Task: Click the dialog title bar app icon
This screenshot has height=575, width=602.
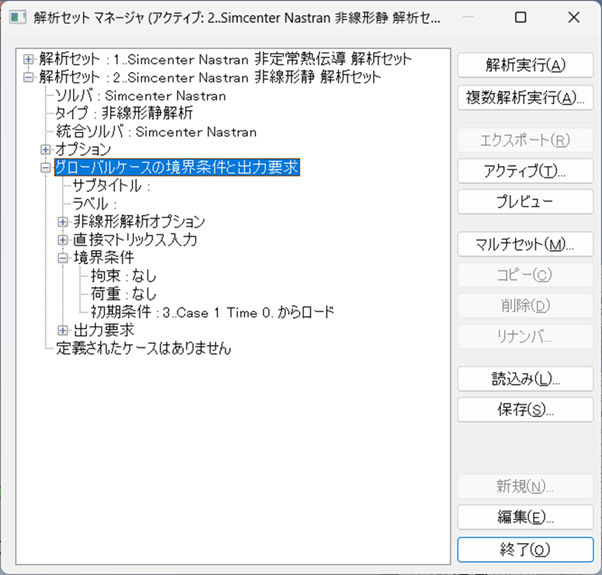Action: click(18, 17)
